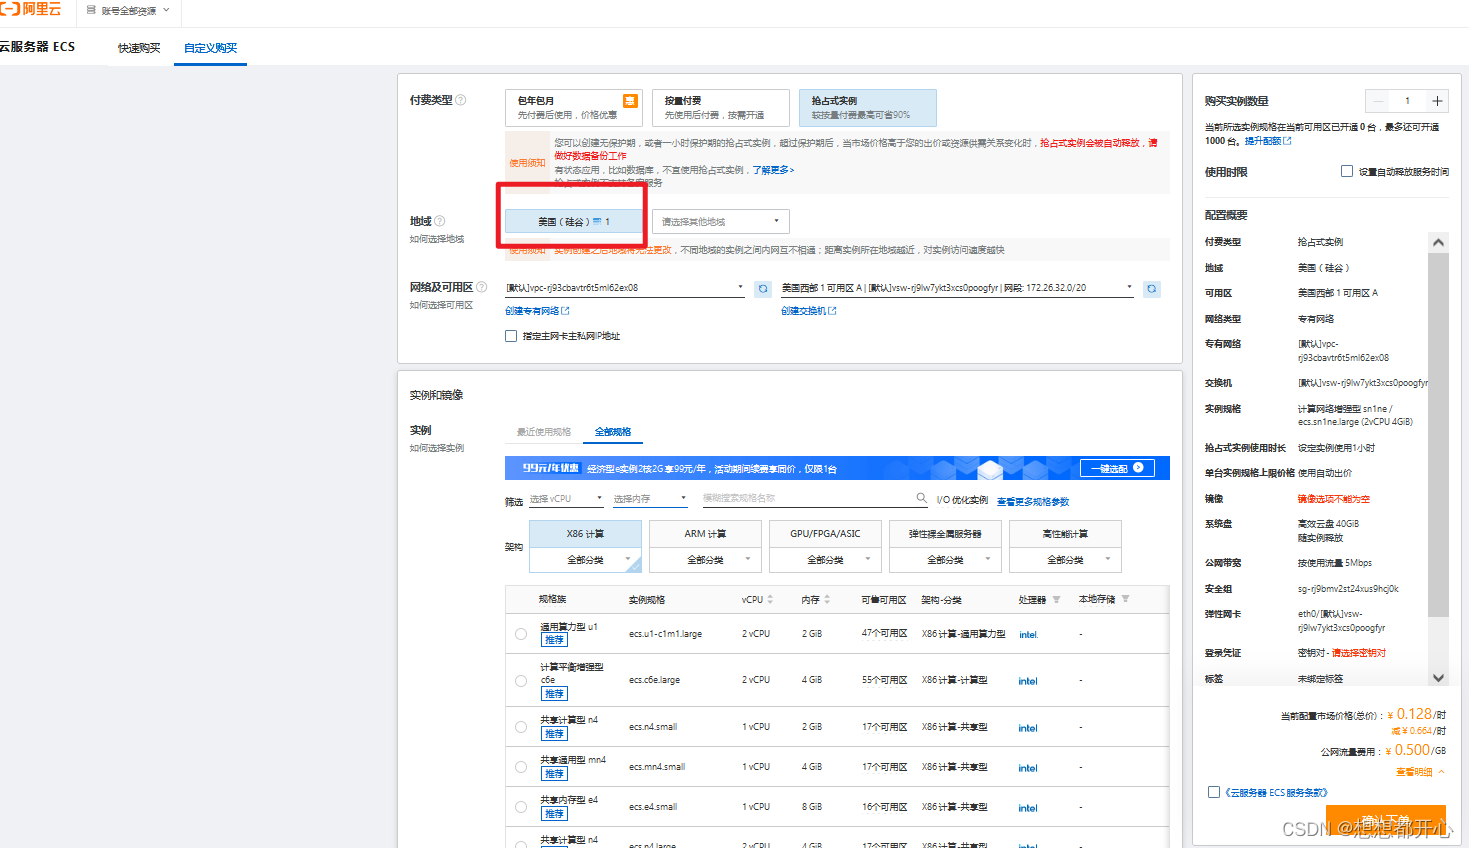The image size is (1469, 848).
Task: Enable 设置自动释放服务时间 checkbox
Action: pyautogui.click(x=1347, y=171)
